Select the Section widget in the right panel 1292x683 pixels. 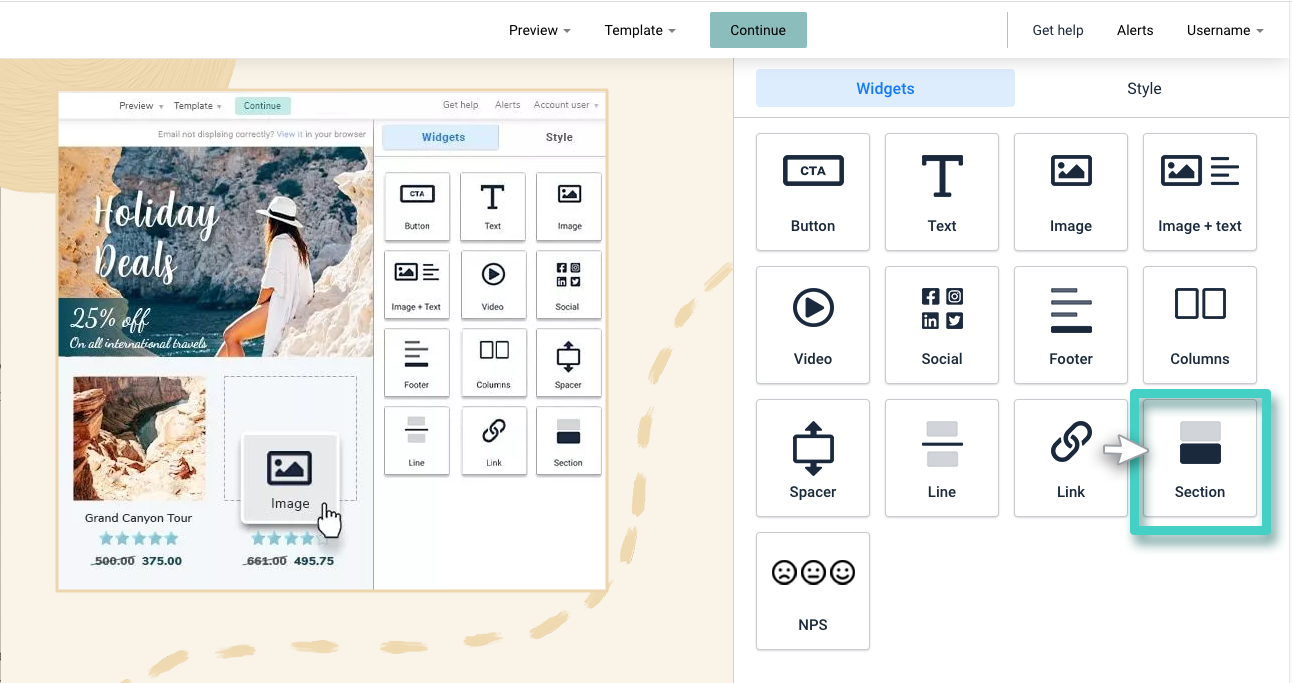(1200, 458)
